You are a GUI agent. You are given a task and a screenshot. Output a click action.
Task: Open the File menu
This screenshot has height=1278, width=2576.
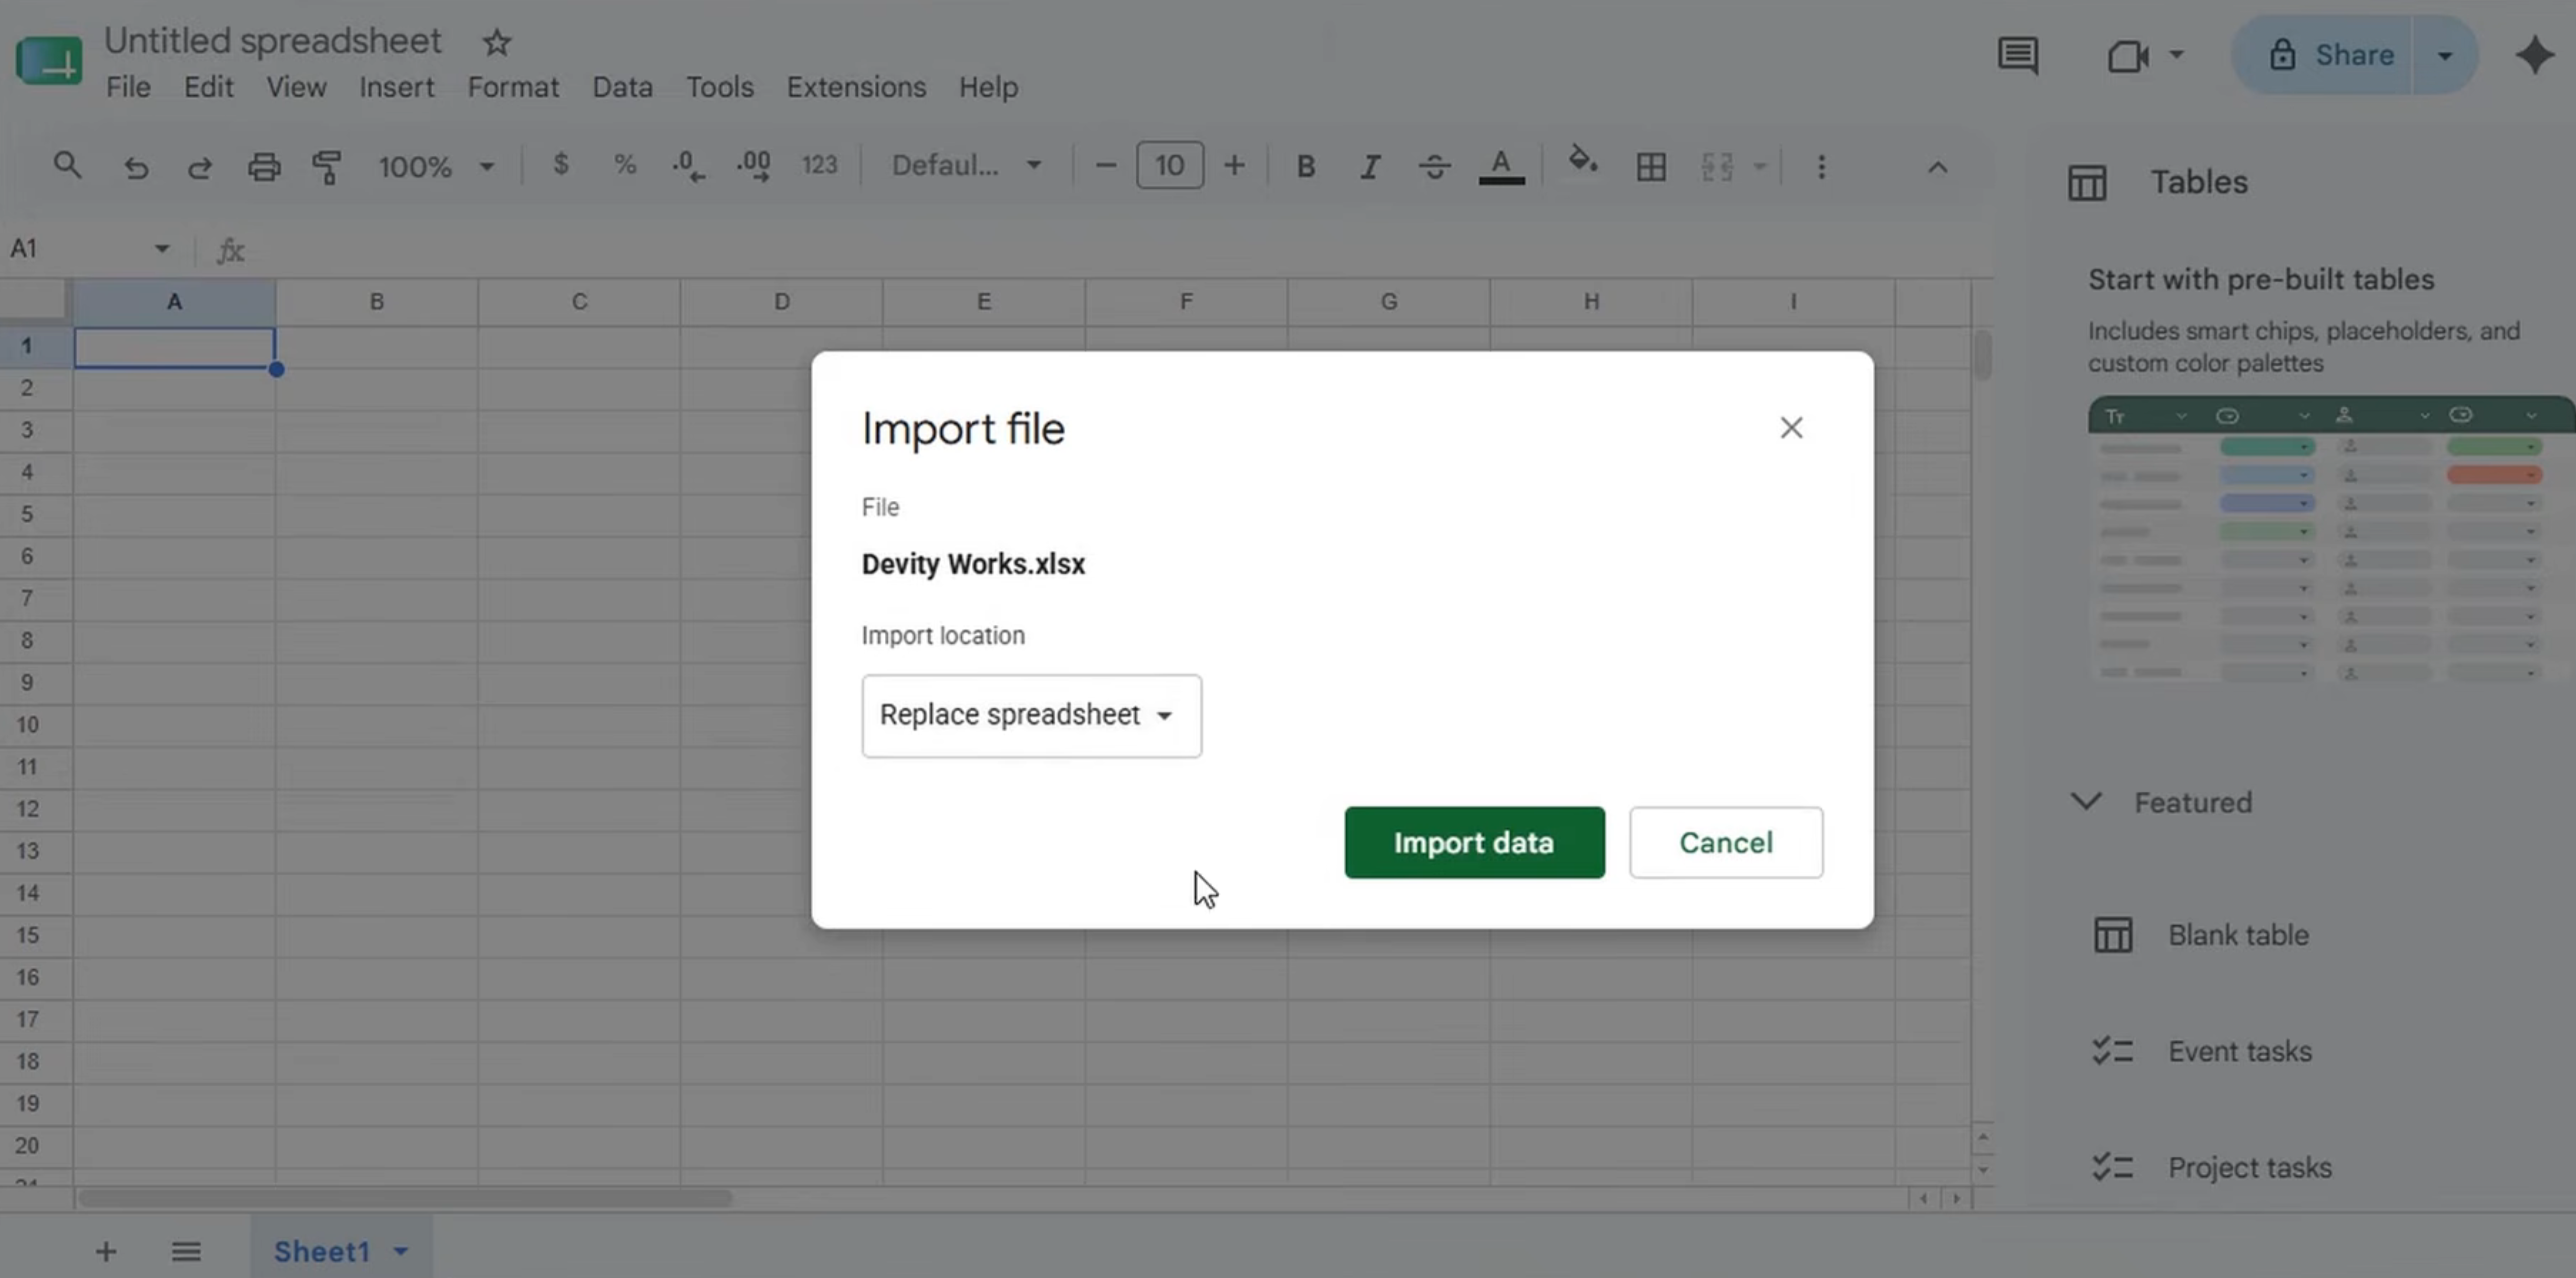click(x=128, y=87)
